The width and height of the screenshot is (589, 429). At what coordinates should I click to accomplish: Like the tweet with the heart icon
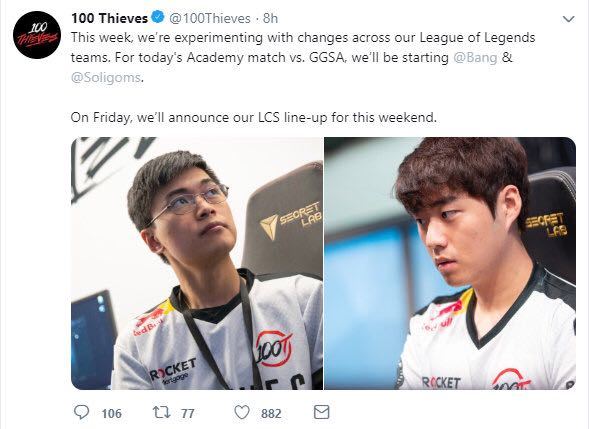tap(242, 412)
